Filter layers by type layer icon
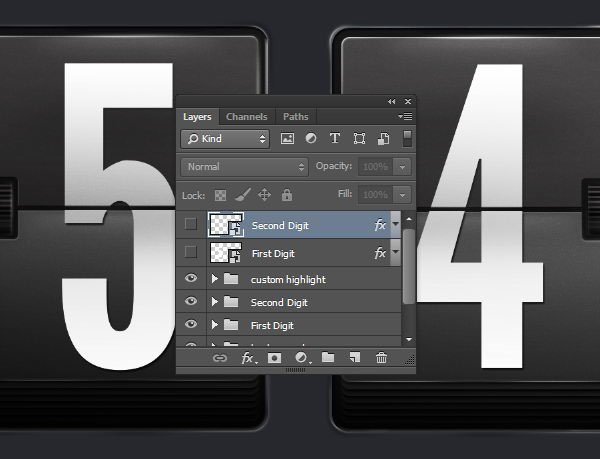This screenshot has height=459, width=600. pyautogui.click(x=335, y=138)
